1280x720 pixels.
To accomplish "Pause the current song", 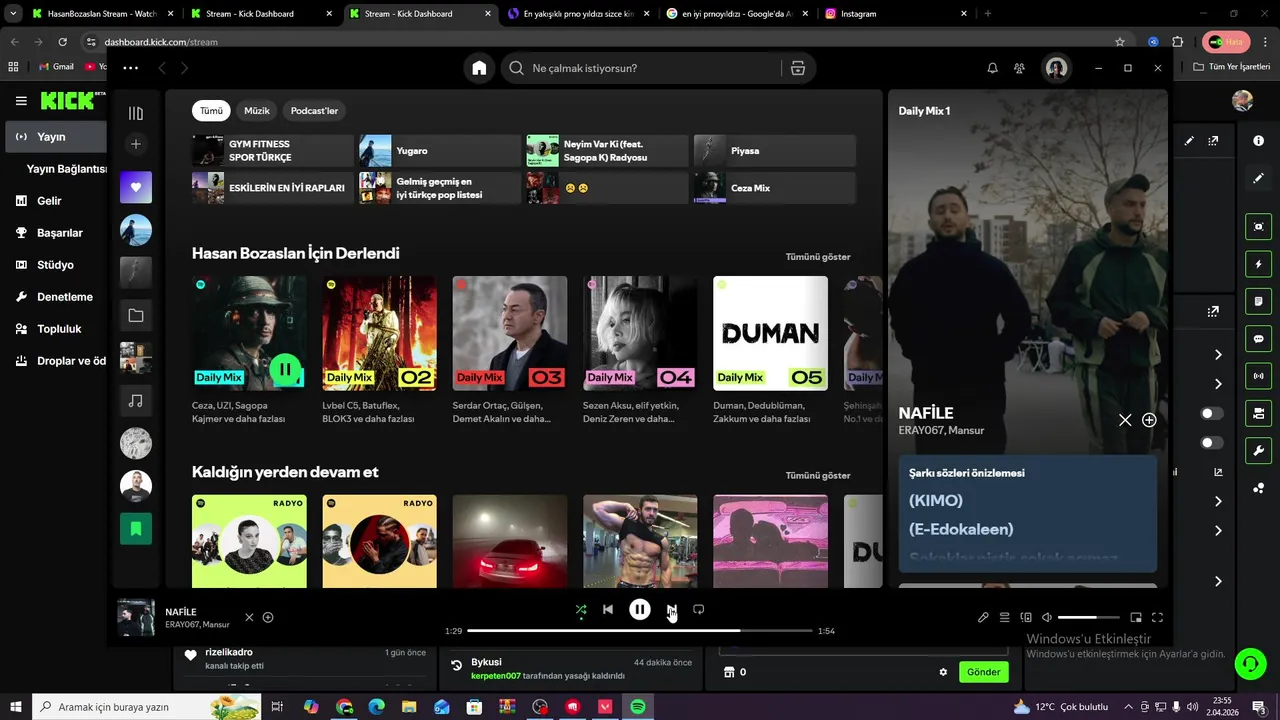I will [640, 609].
